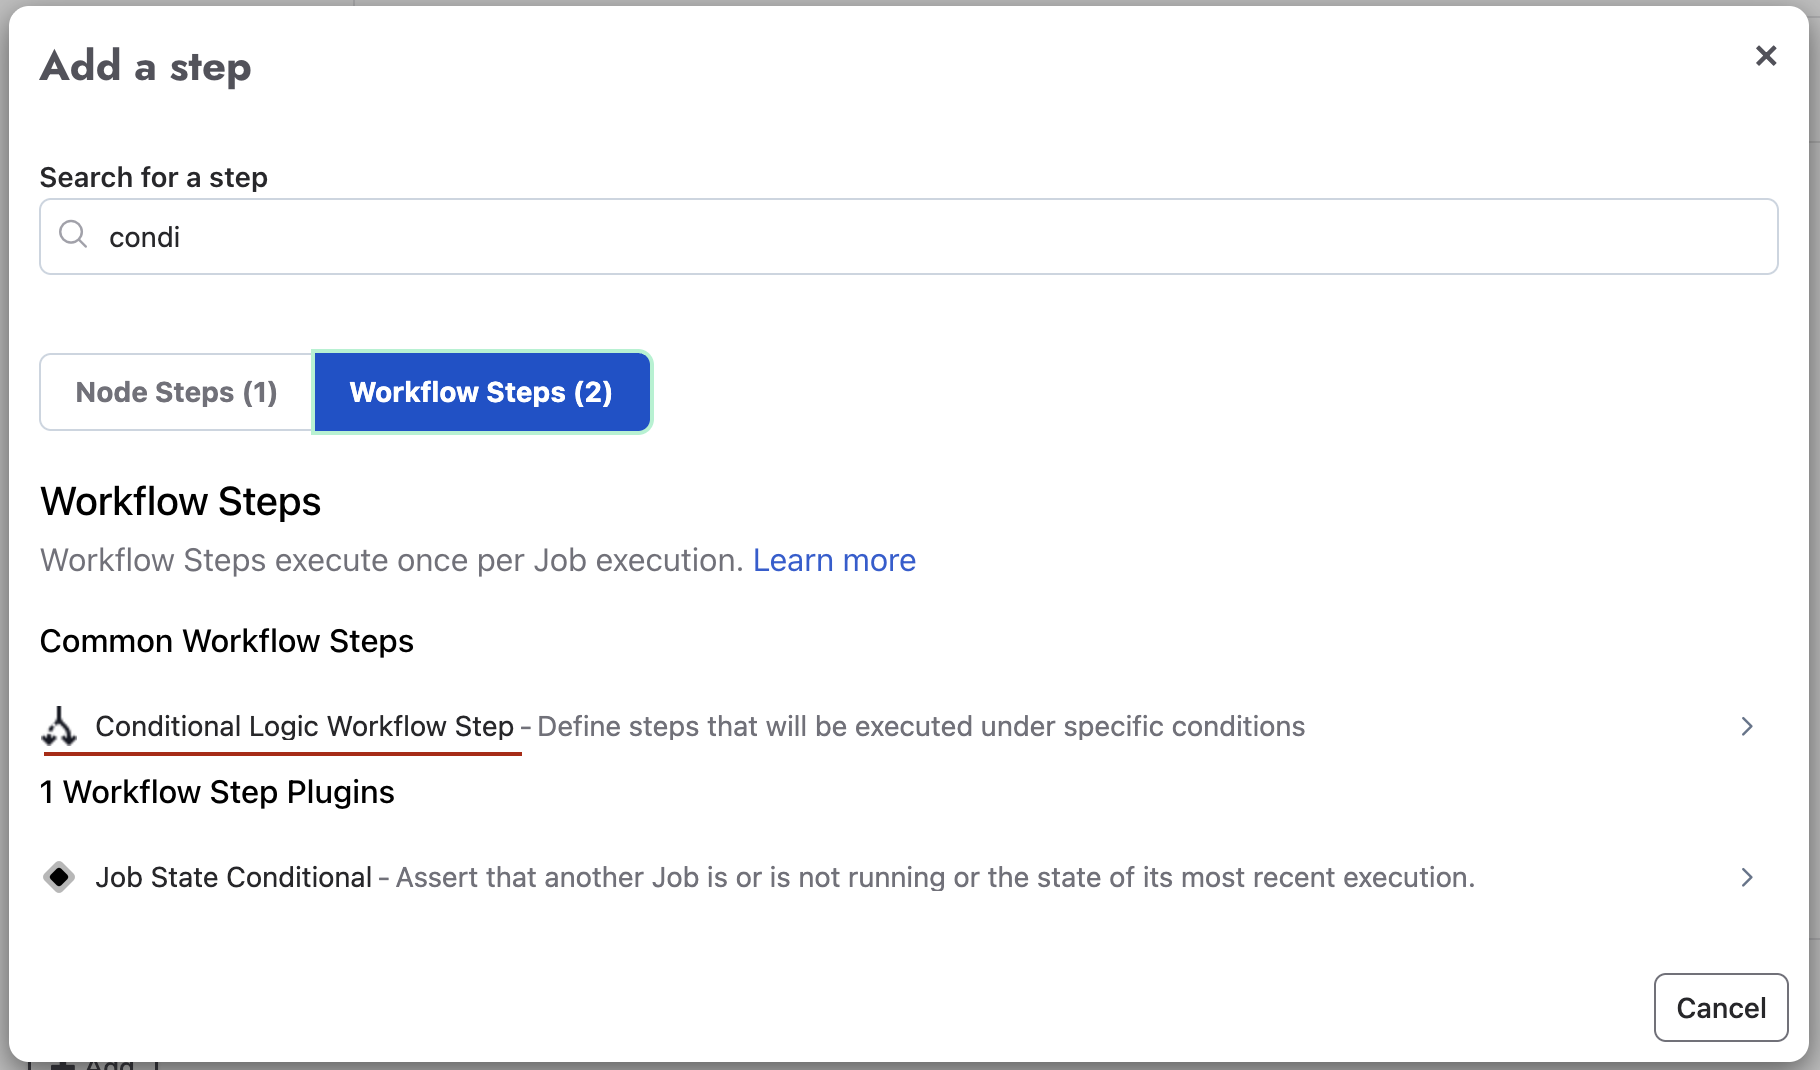
Task: Expand Conditional Logic Workflow Step via its chevron
Action: point(1747,727)
